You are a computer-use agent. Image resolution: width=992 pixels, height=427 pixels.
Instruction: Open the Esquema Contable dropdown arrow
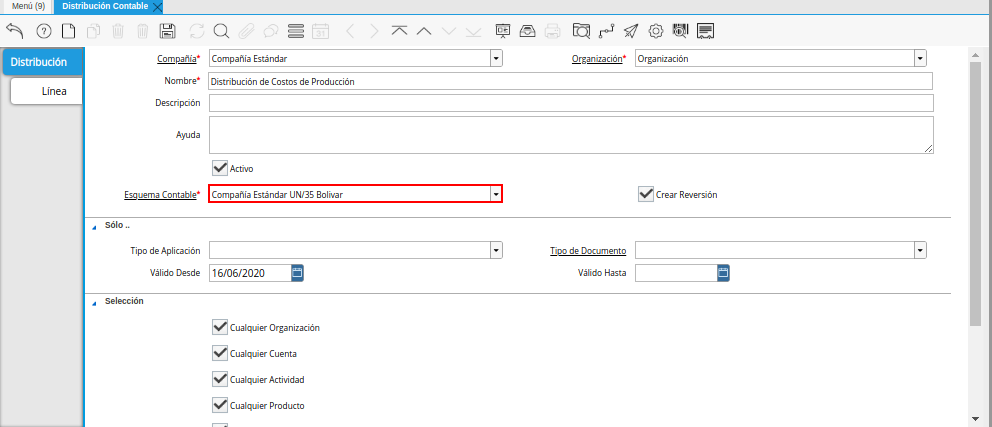click(x=496, y=194)
